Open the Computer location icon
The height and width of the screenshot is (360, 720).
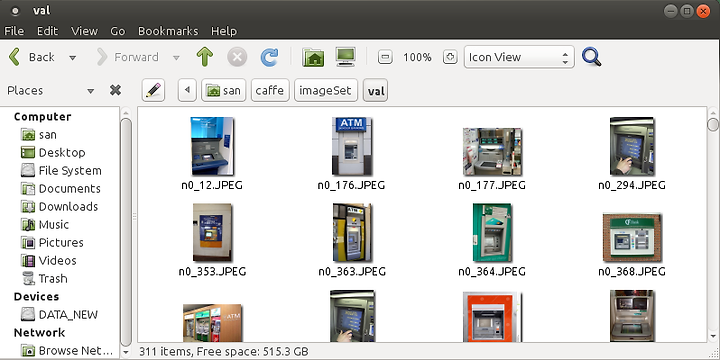(x=346, y=57)
